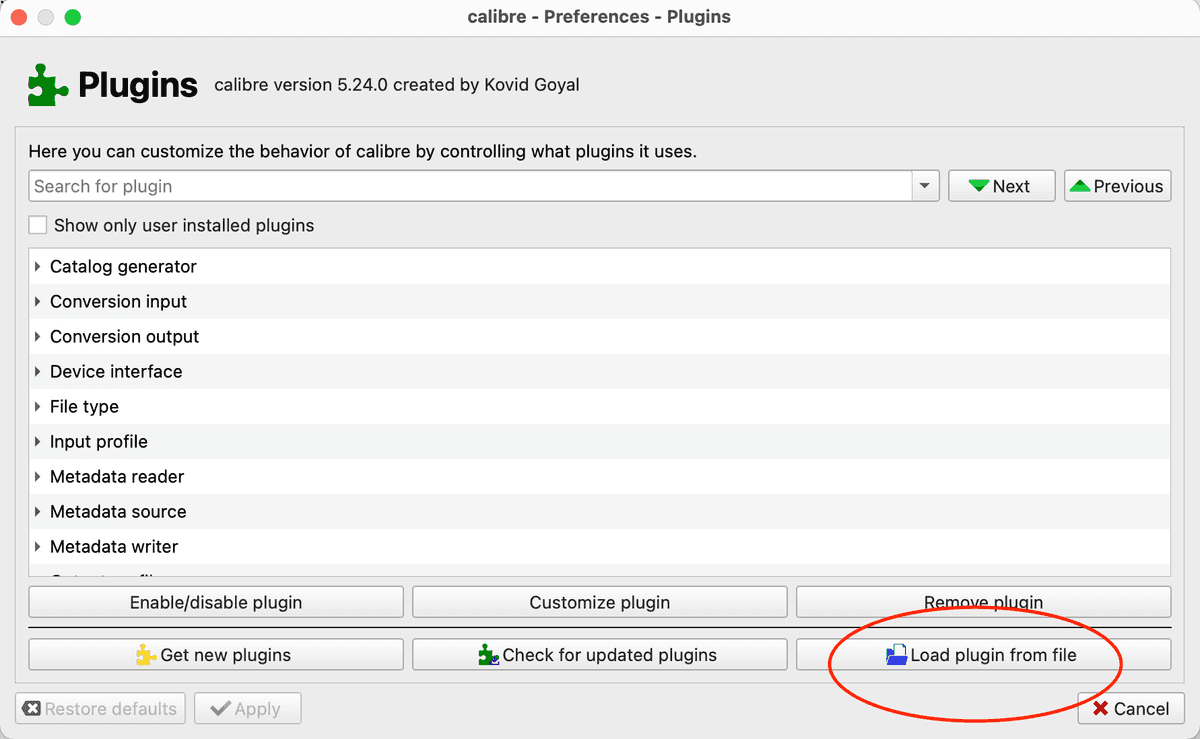Expand the Catalog generator category
Screen dimensions: 1200x739
tap(38, 266)
